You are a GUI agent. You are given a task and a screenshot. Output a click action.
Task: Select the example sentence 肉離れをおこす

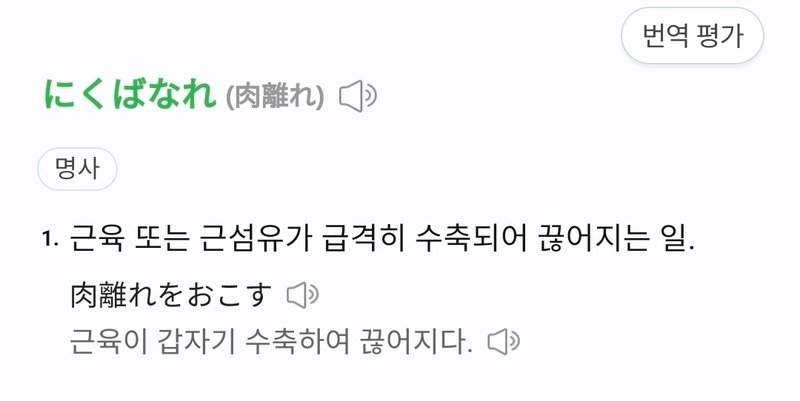[171, 295]
